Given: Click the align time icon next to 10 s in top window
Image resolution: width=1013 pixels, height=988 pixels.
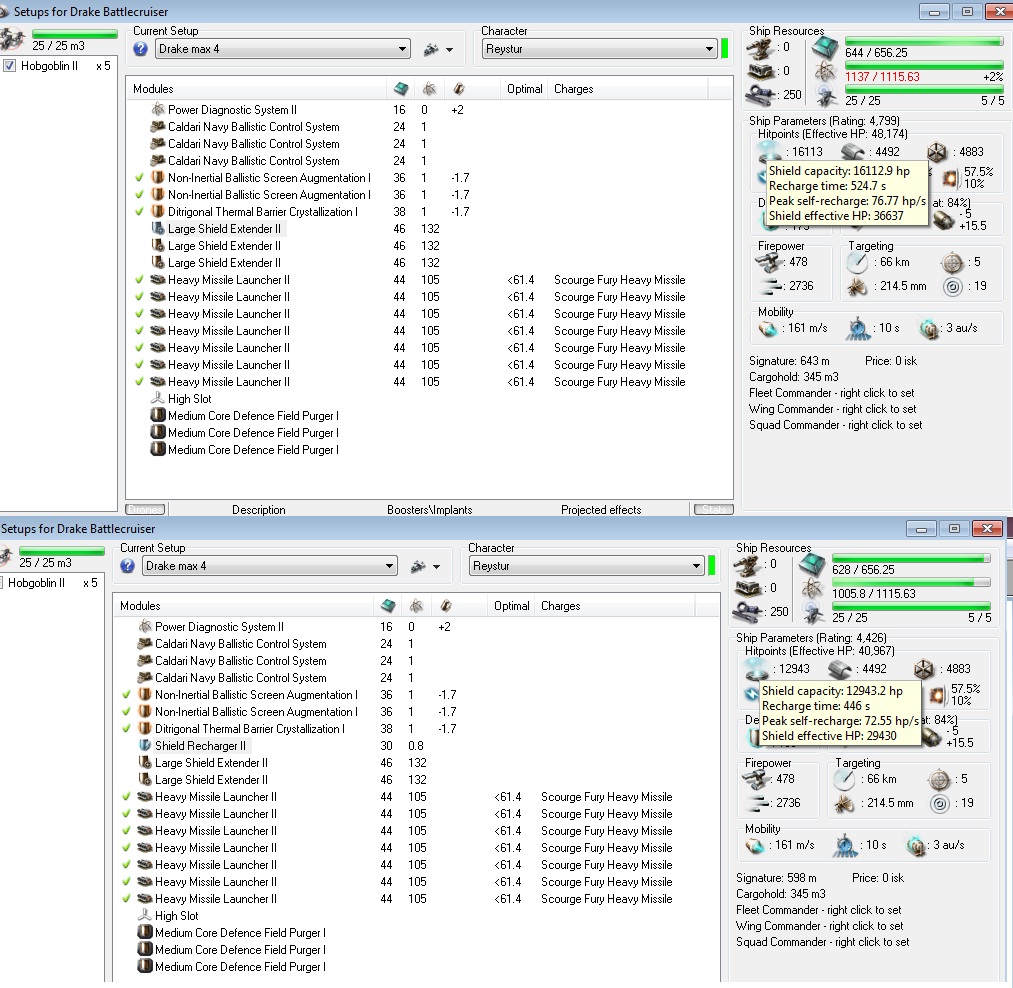Looking at the screenshot, I should coord(858,328).
